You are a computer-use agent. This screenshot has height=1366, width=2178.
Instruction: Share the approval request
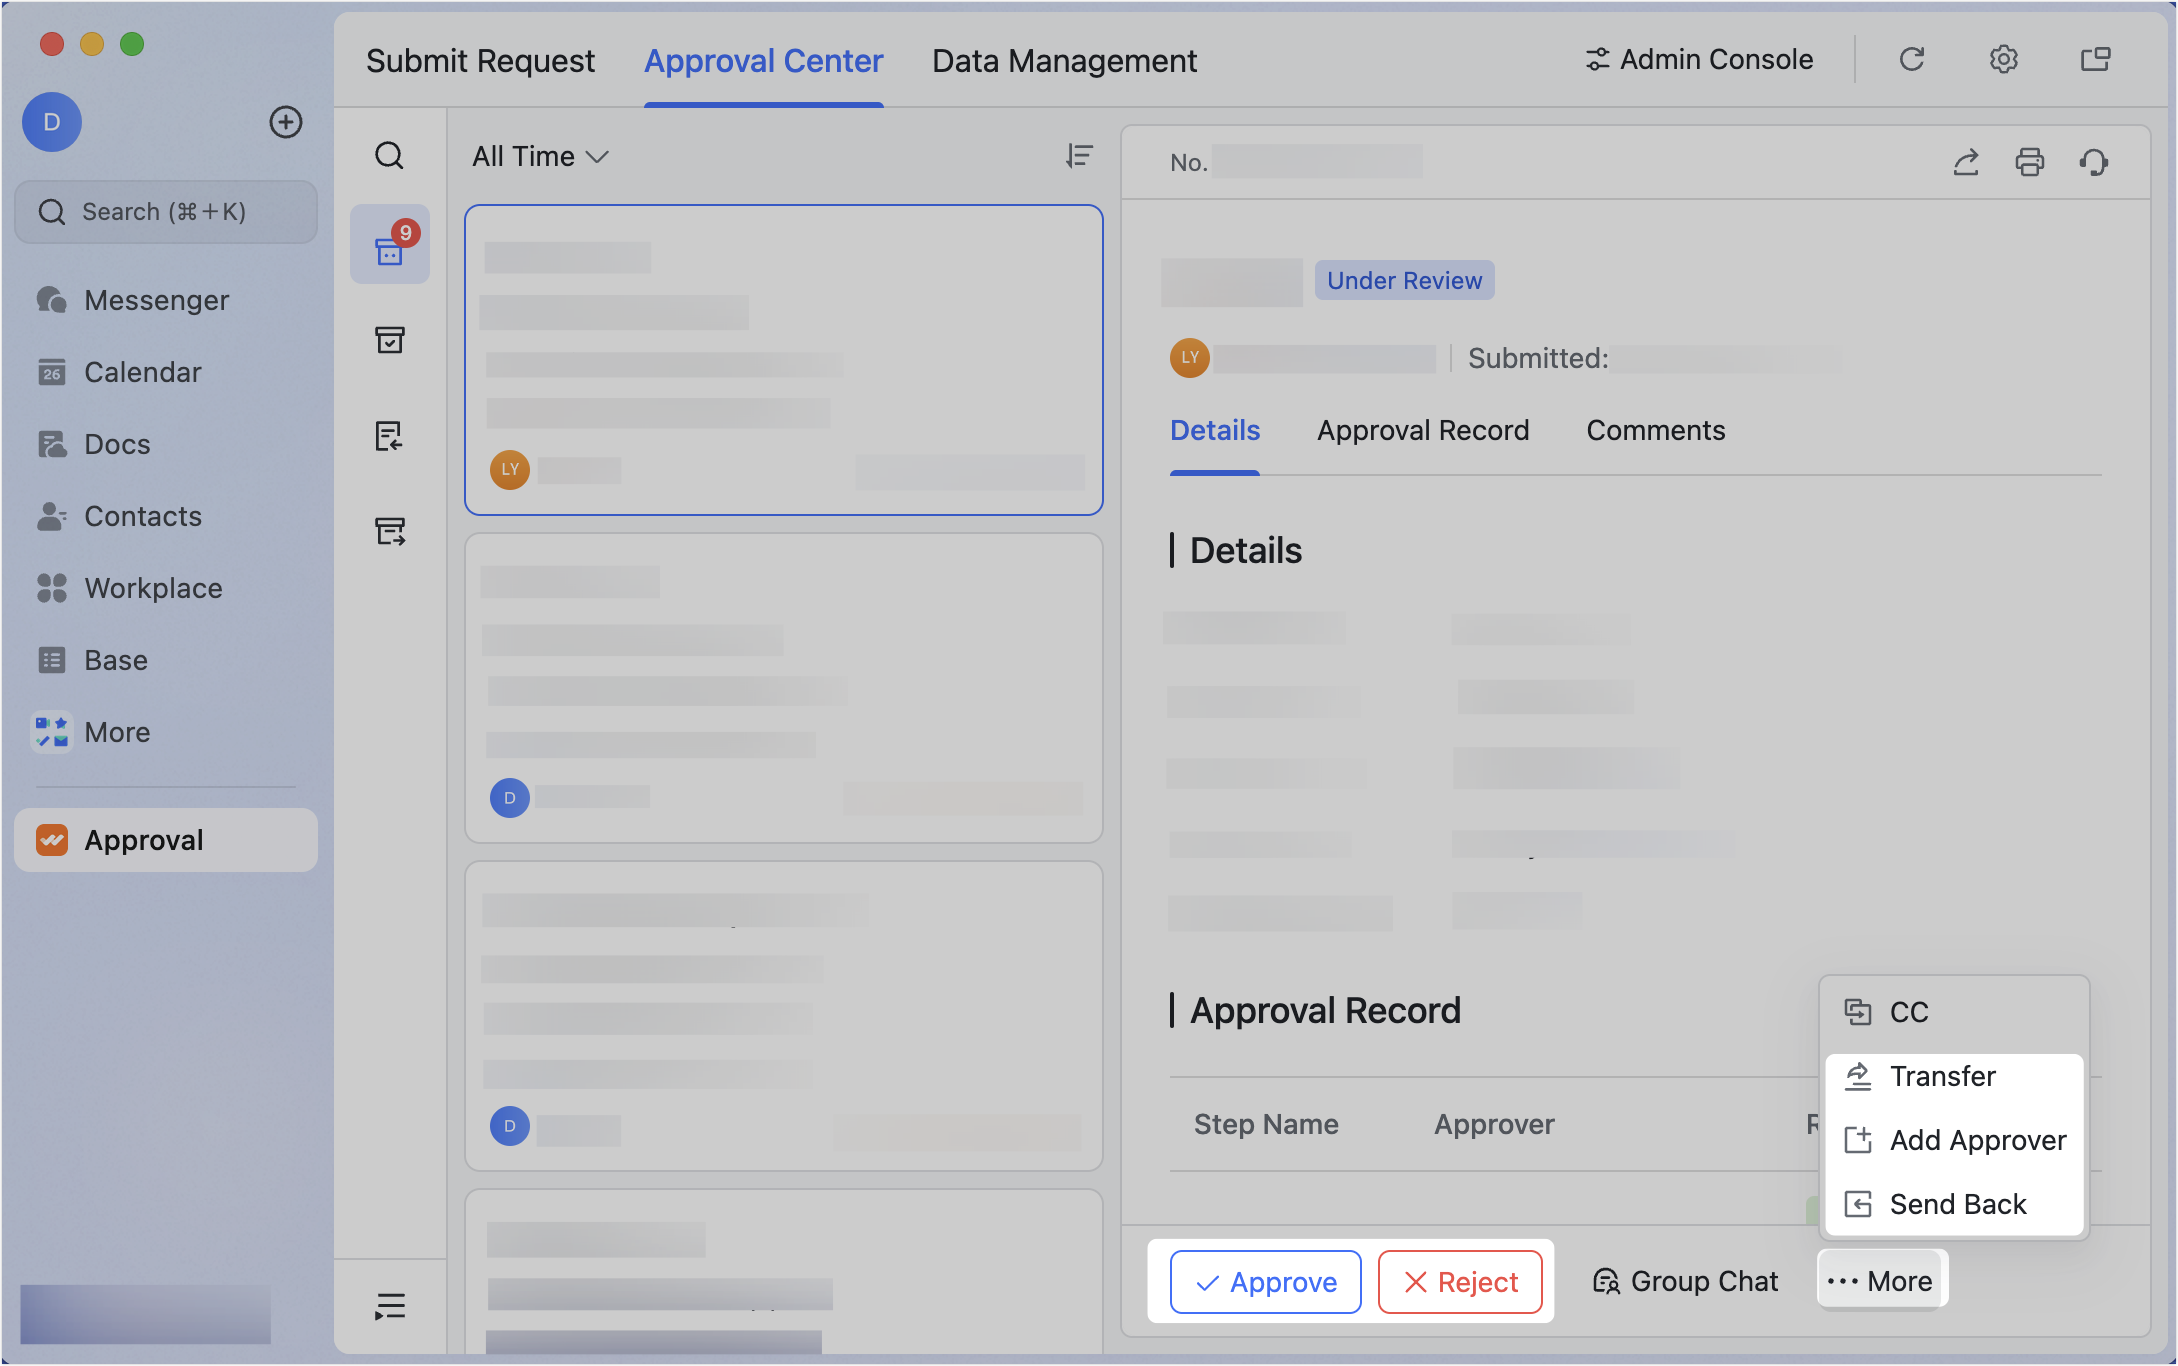[x=1966, y=162]
